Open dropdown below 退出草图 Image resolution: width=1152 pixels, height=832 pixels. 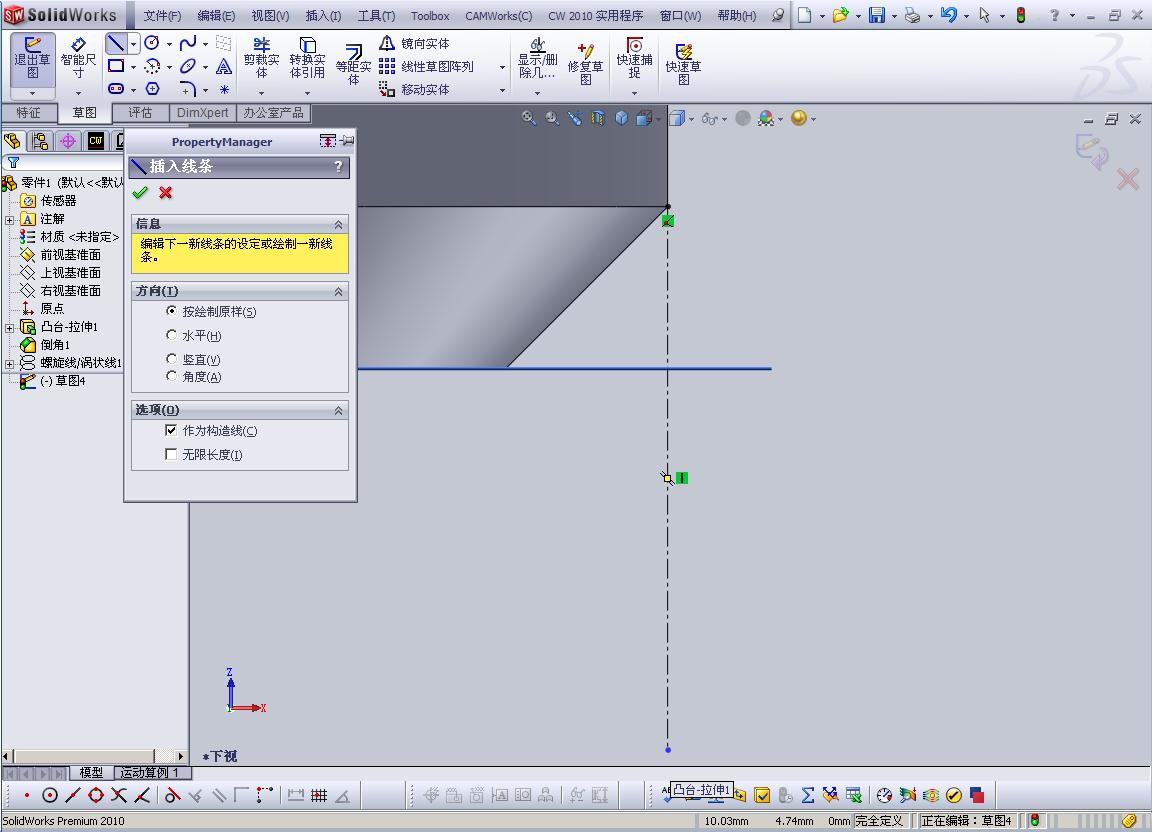(x=32, y=93)
